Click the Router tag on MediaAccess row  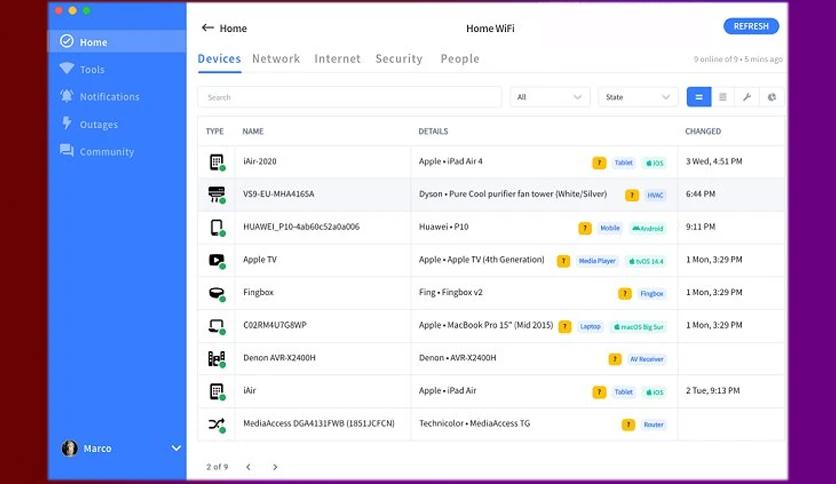tap(654, 424)
